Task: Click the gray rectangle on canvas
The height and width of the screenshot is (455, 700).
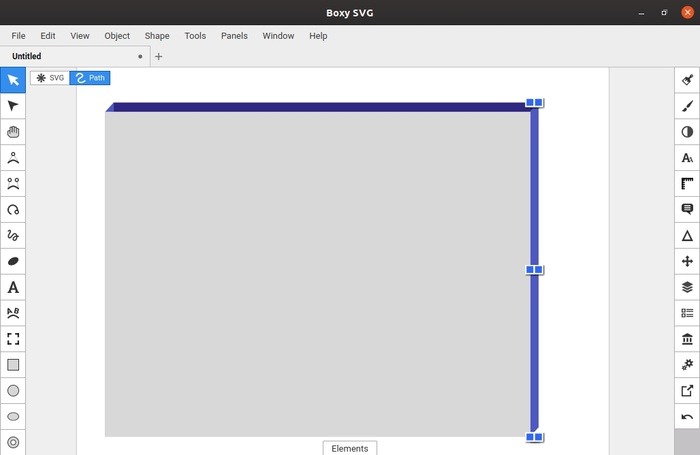Action: click(x=317, y=274)
